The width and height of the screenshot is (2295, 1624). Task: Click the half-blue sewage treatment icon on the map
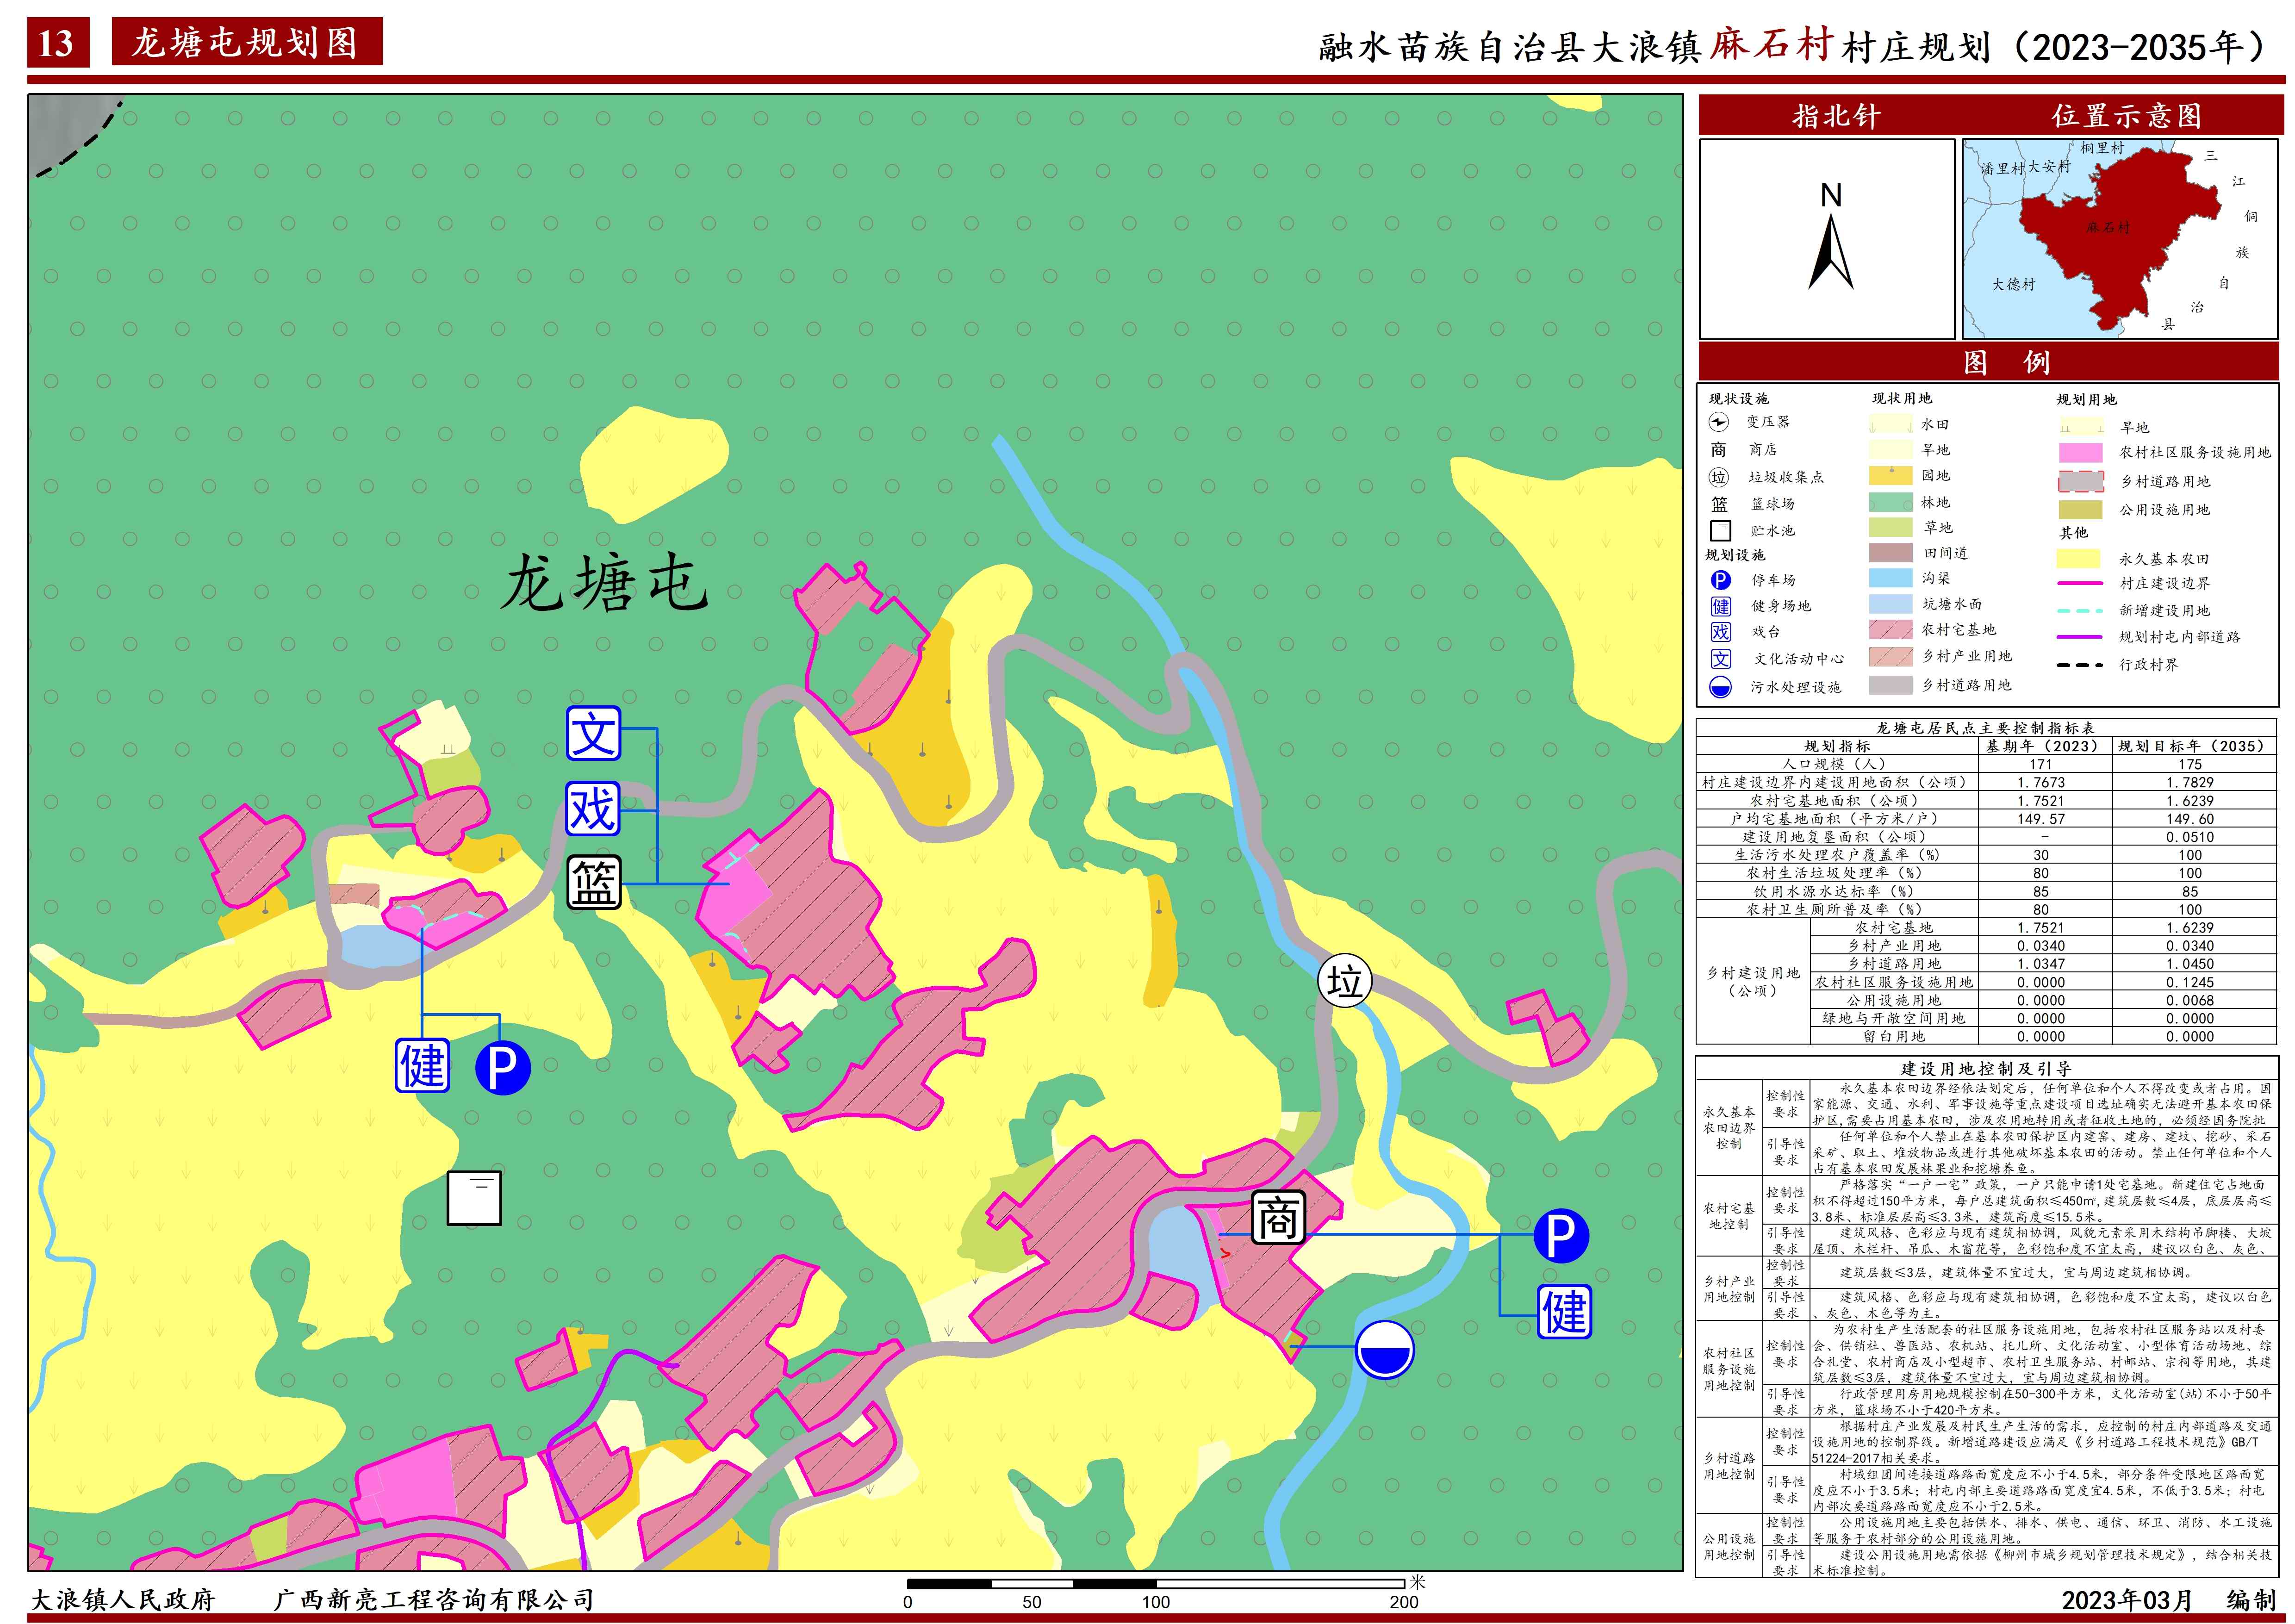(x=1384, y=1348)
